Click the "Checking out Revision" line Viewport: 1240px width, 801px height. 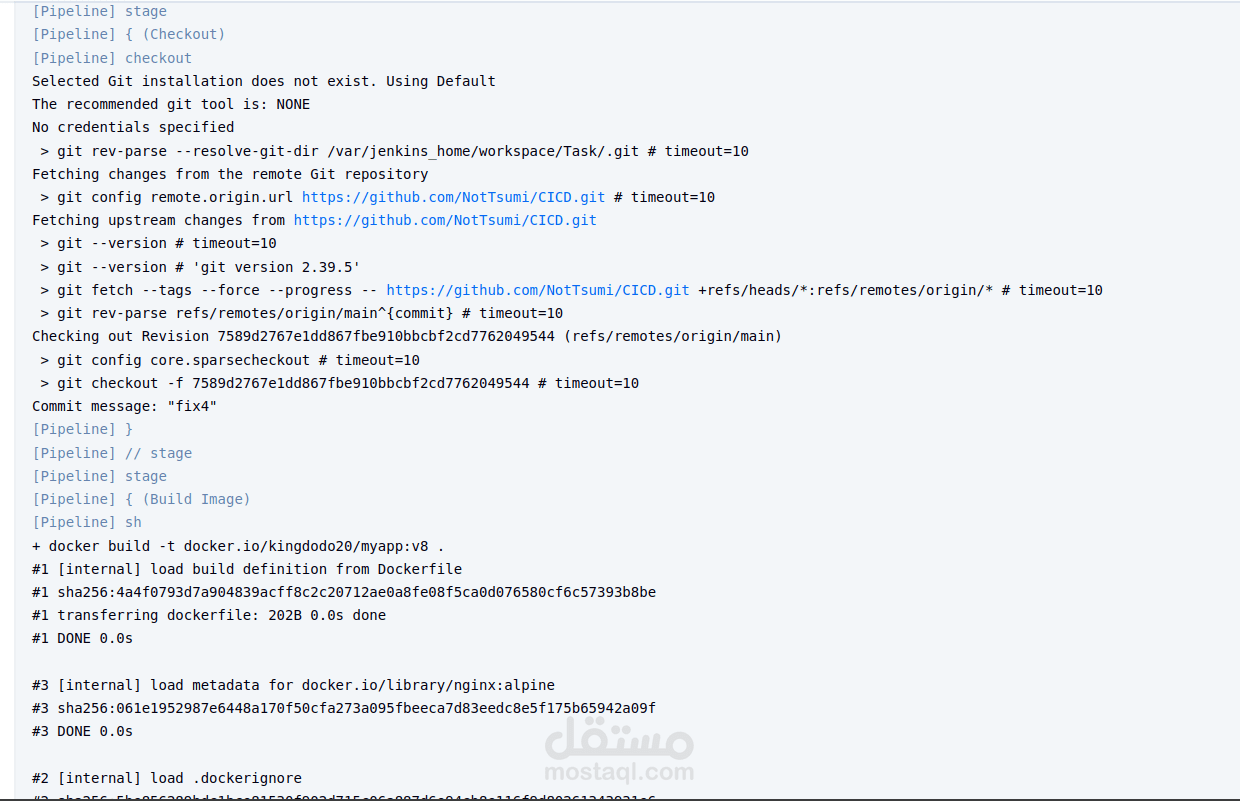406,336
